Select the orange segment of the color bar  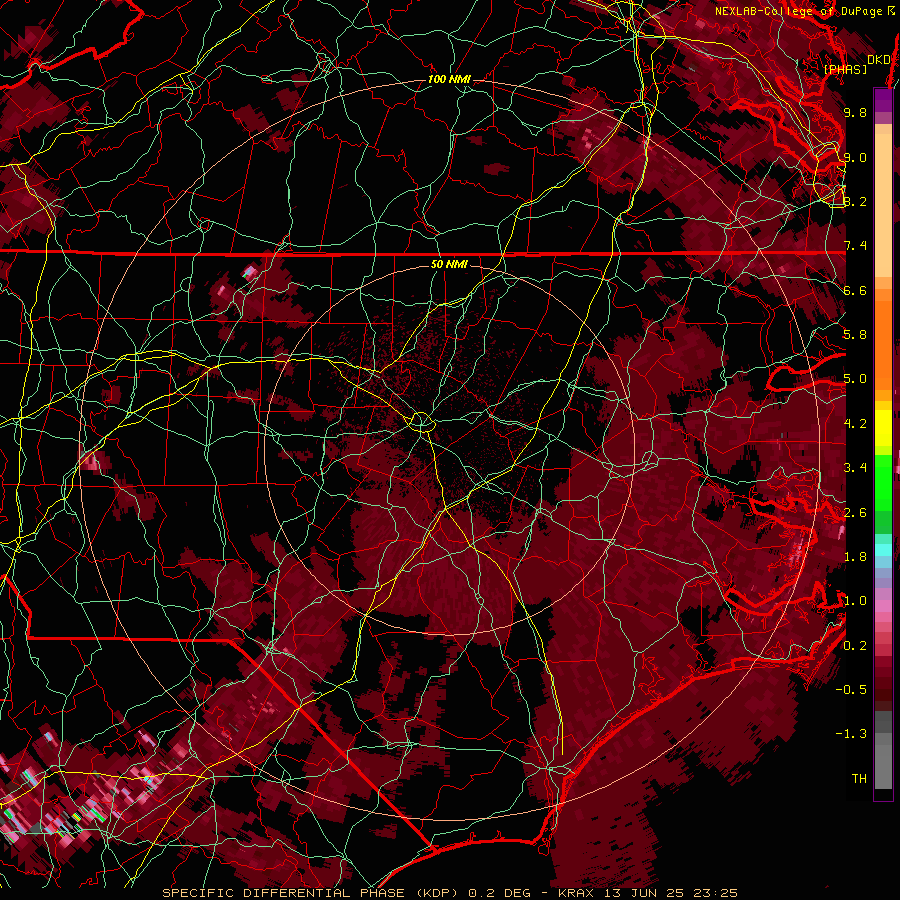[883, 339]
